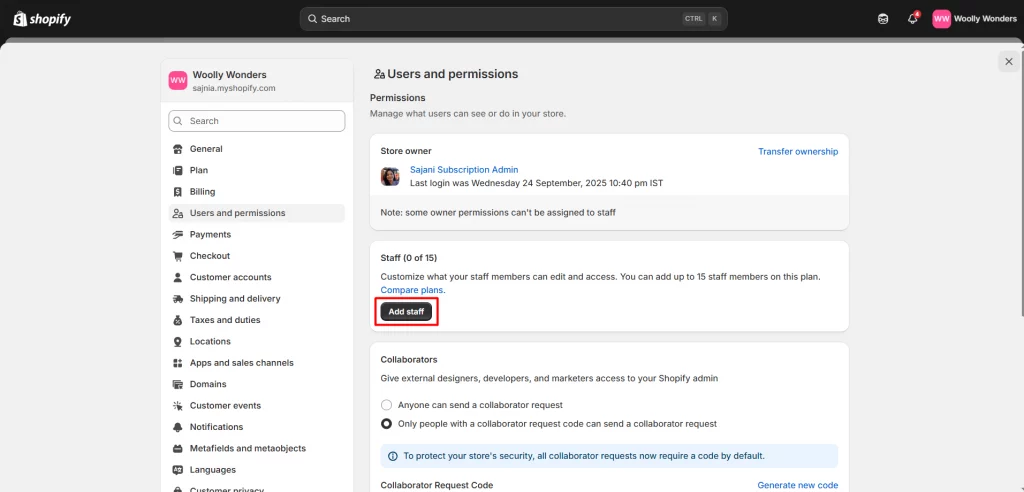This screenshot has width=1024, height=492.
Task: Close the settings panel
Action: (x=1009, y=61)
